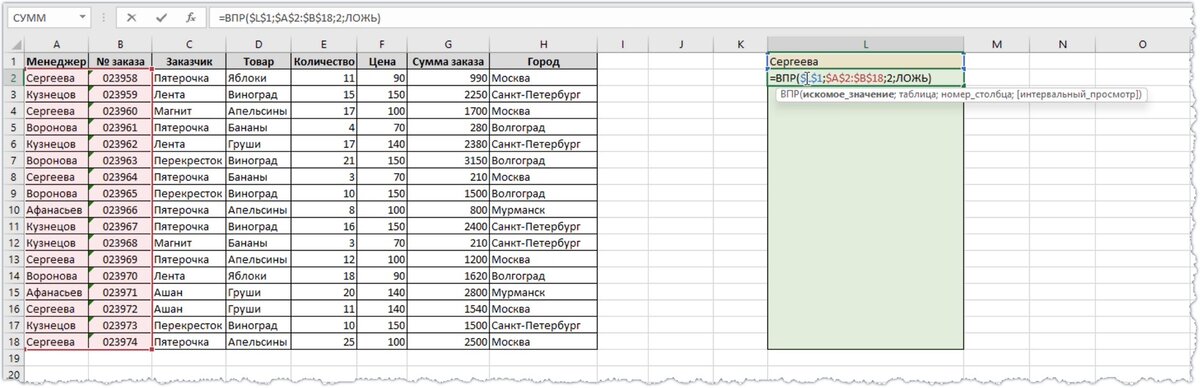Click the искомое_значение argument in the tooltip
This screenshot has width=1200, height=388.
[x=851, y=94]
